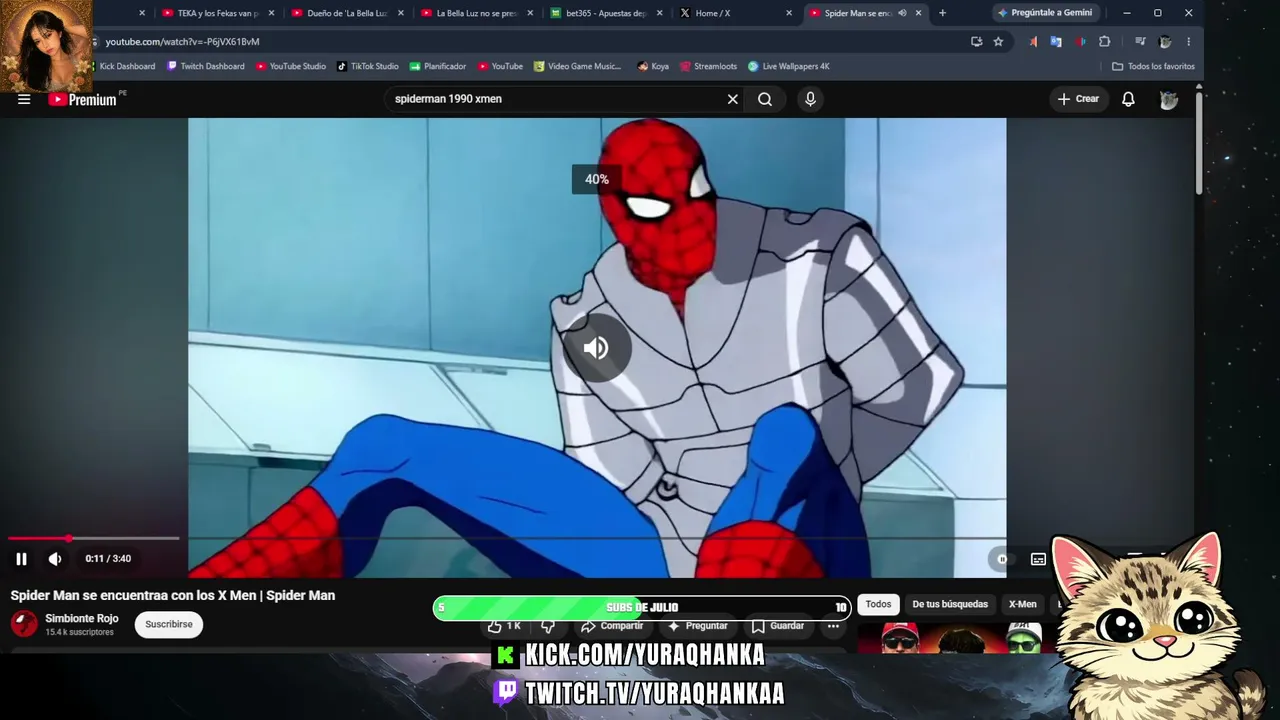
Task: Open the Streamloots bookmark
Action: point(708,66)
